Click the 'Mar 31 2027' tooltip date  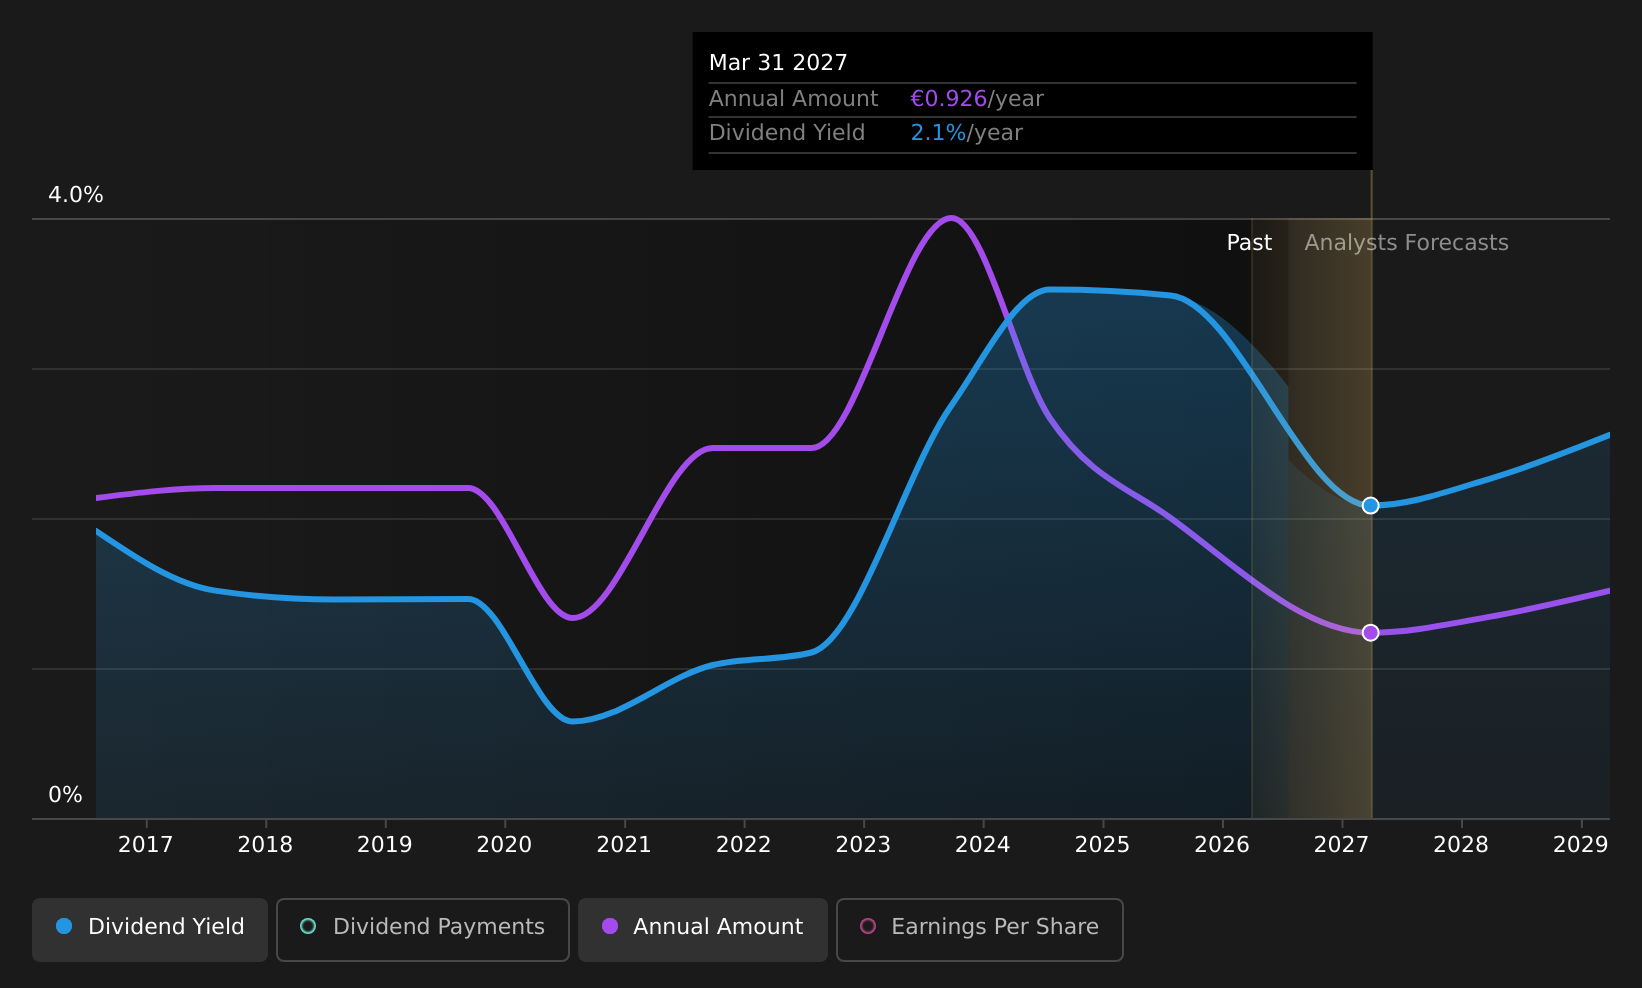coord(778,63)
